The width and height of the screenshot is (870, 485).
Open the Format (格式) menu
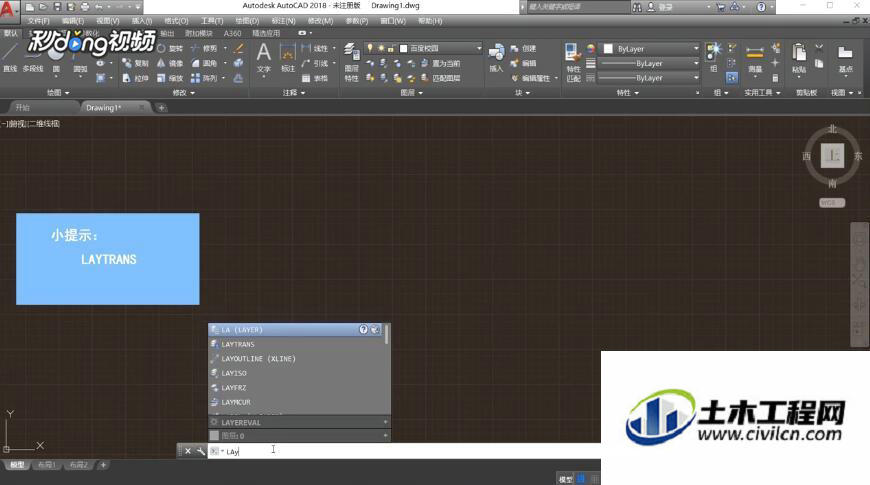pyautogui.click(x=176, y=20)
